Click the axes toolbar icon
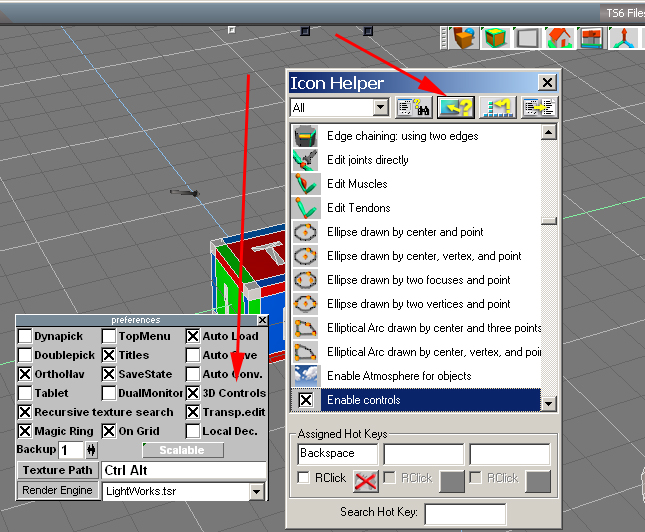Image resolution: width=645 pixels, height=532 pixels. pyautogui.click(x=624, y=38)
